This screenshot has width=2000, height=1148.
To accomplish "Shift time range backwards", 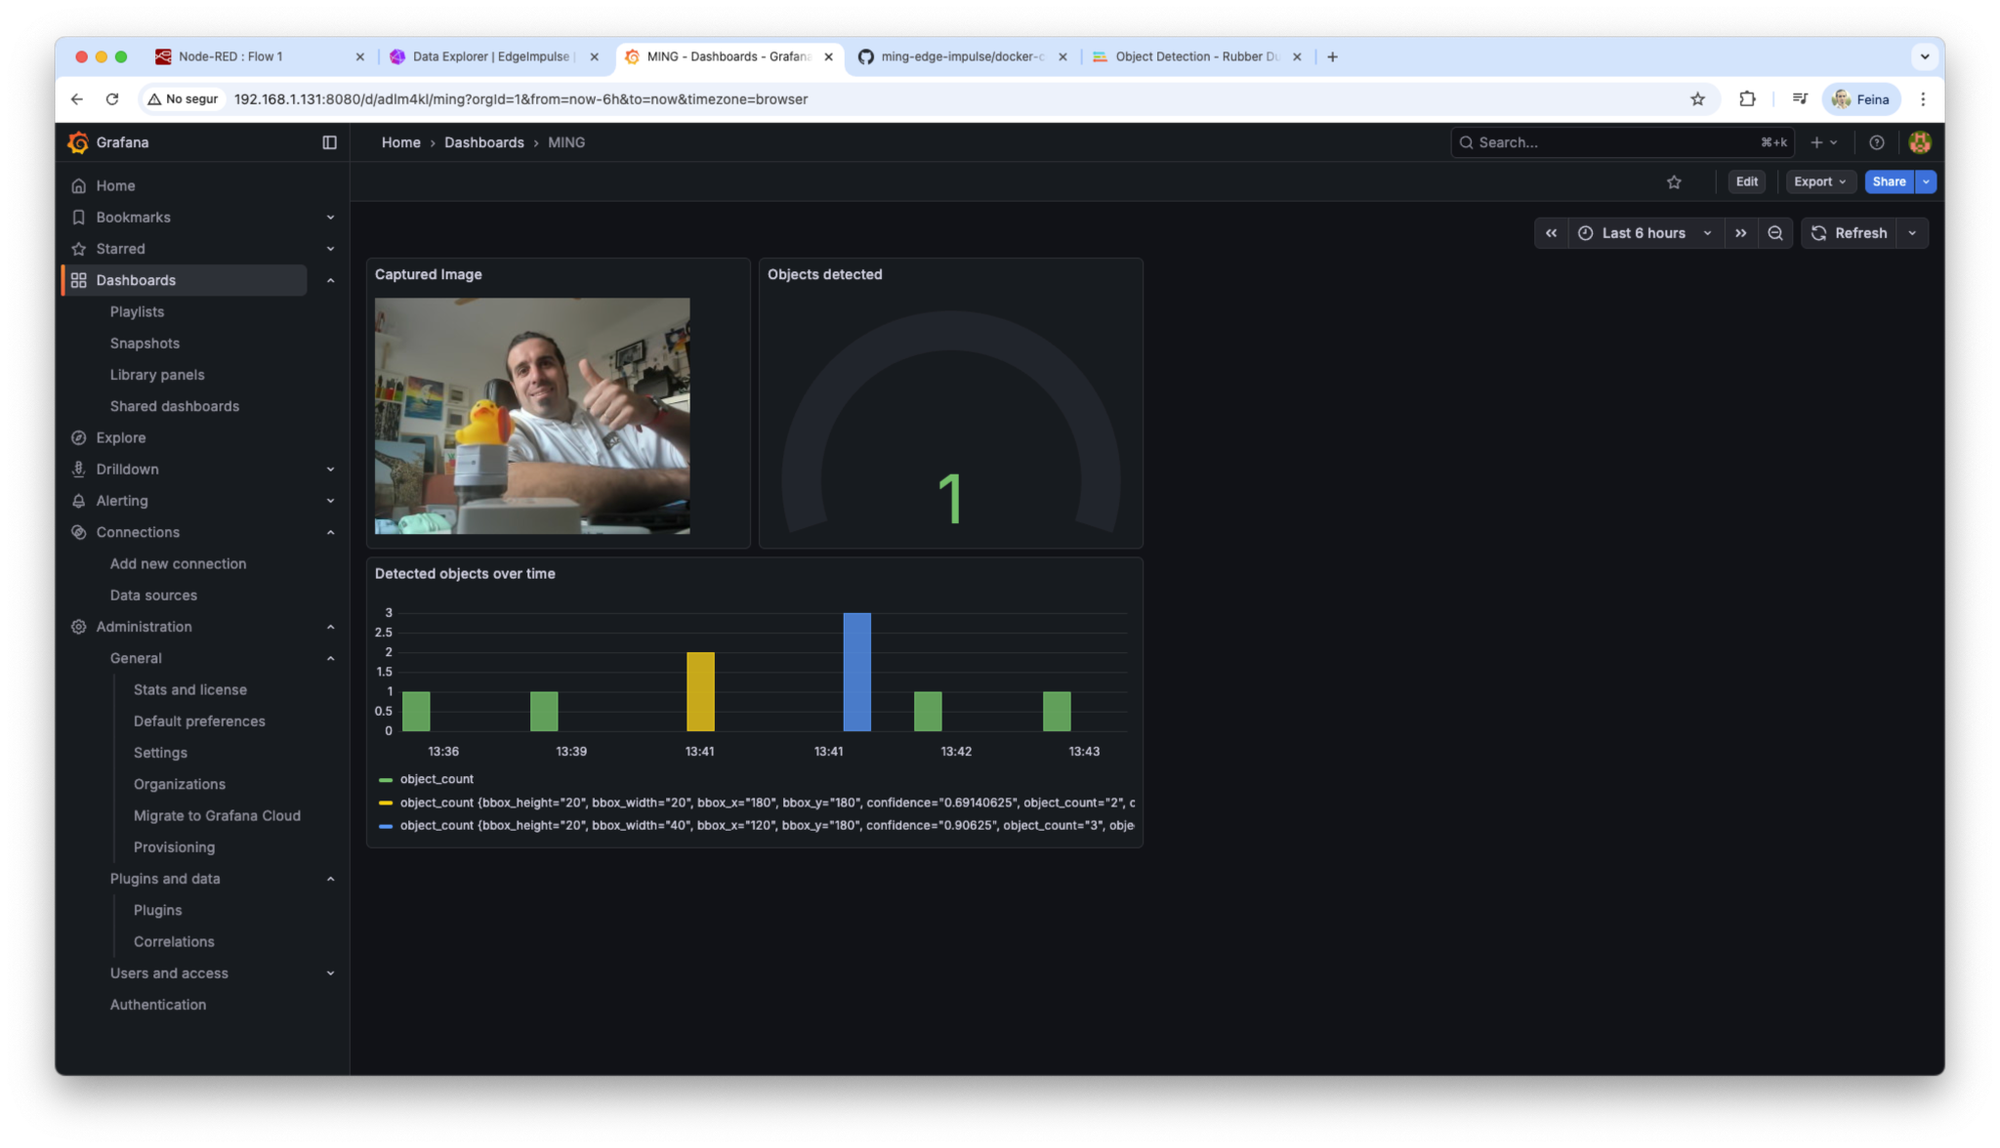I will click(1551, 233).
